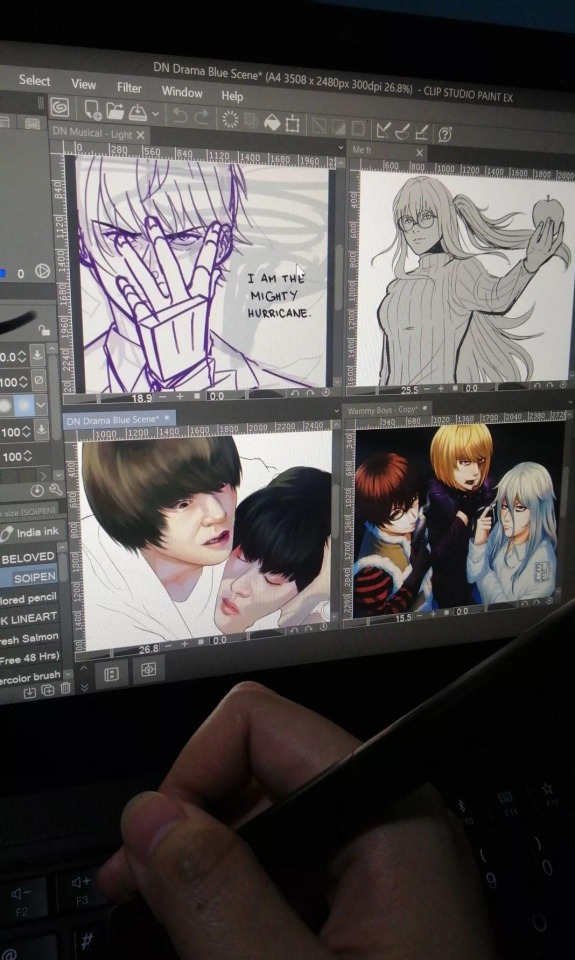Select the Fresh Salmon brush
Image resolution: width=575 pixels, height=960 pixels.
(30, 637)
